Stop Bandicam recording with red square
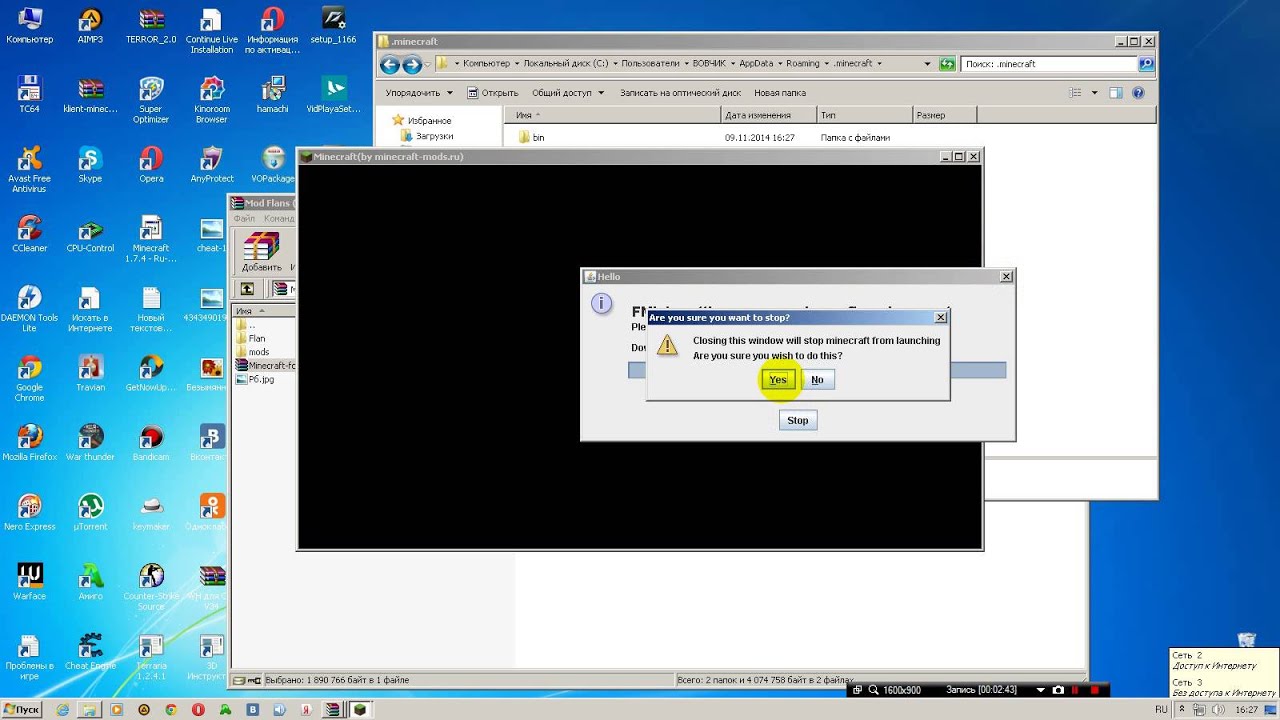The height and width of the screenshot is (720, 1280). tap(1095, 690)
